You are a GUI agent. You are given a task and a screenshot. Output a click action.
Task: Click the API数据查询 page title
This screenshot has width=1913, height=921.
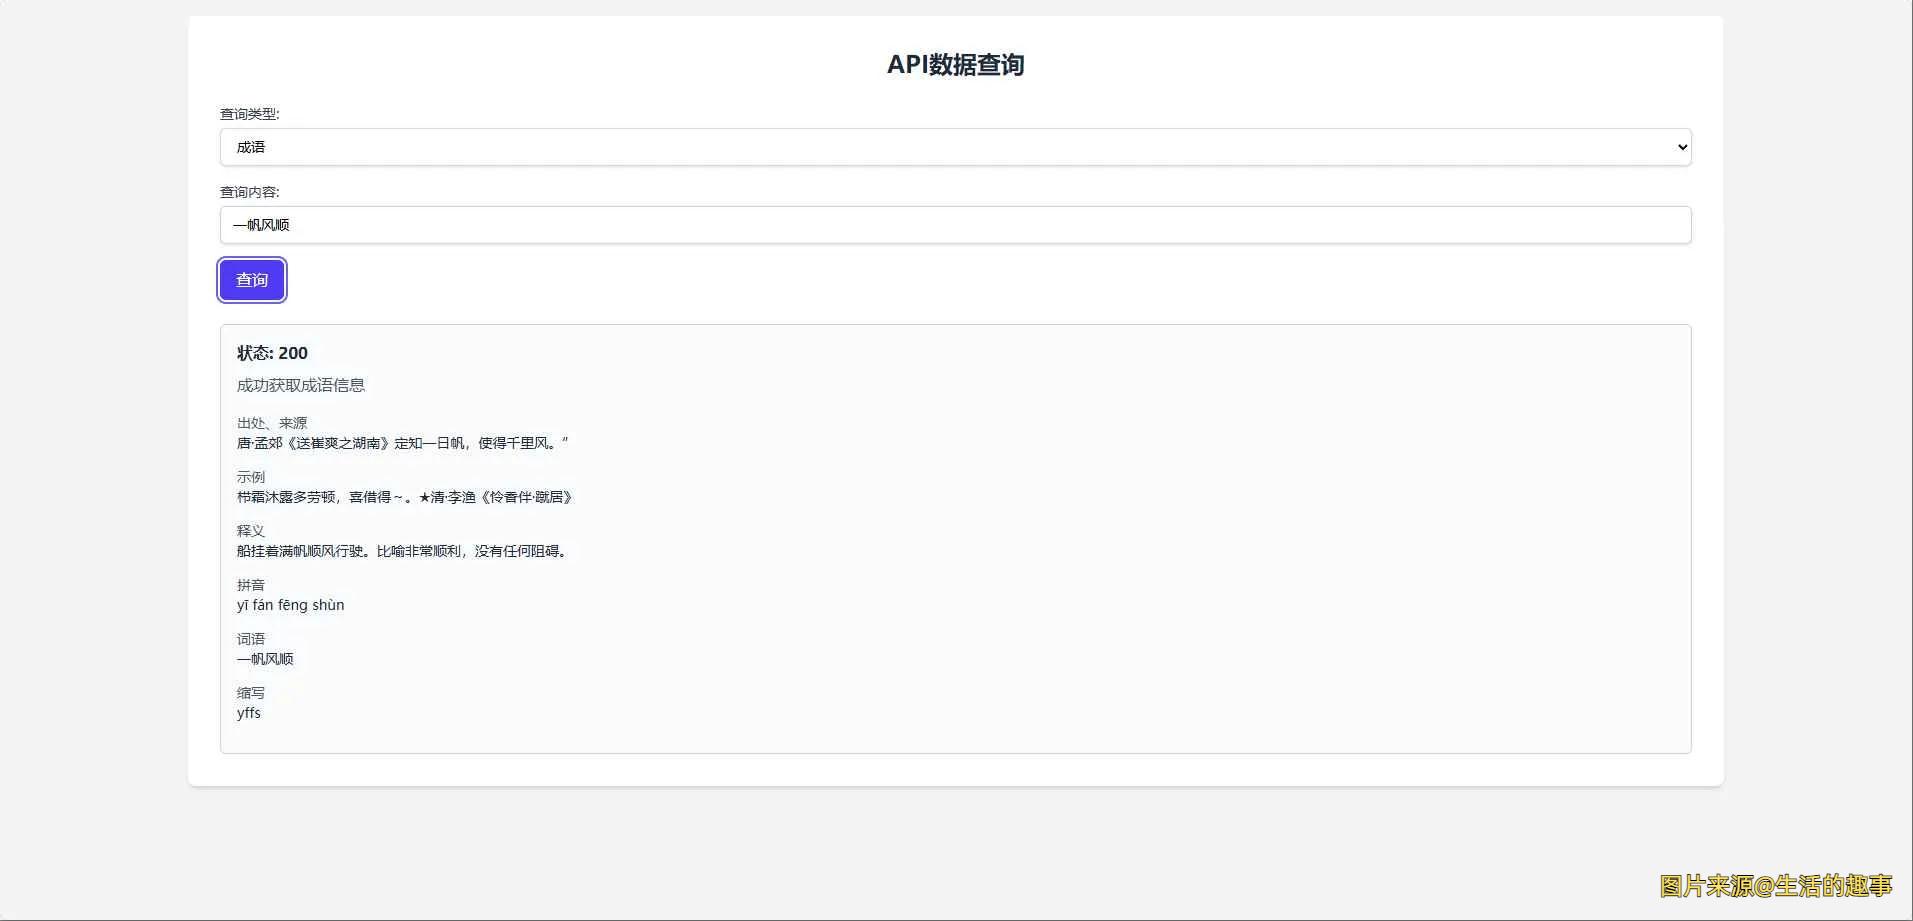(955, 64)
